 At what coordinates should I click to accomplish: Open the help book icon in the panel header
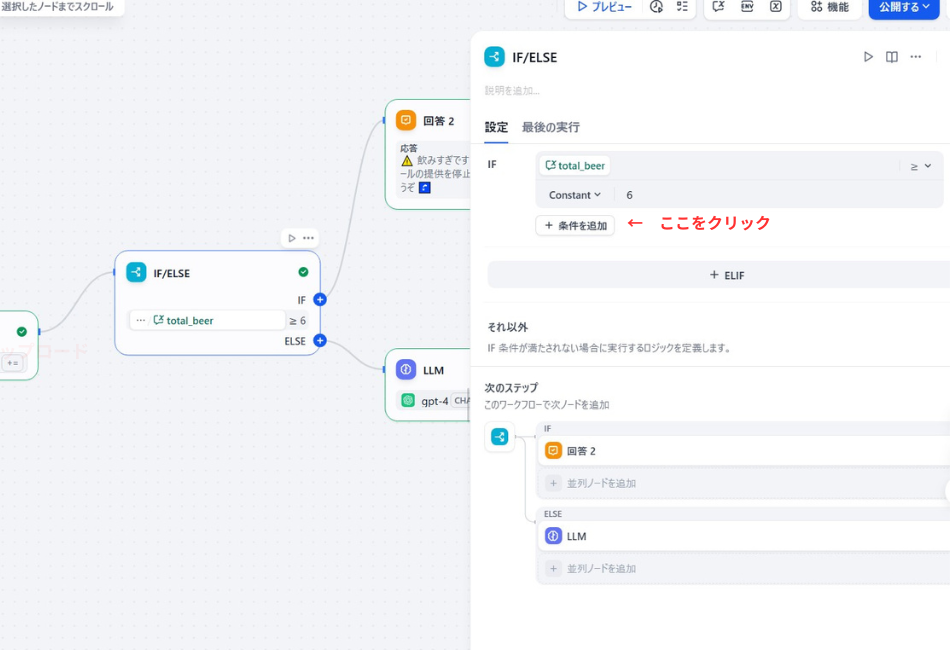coord(891,57)
